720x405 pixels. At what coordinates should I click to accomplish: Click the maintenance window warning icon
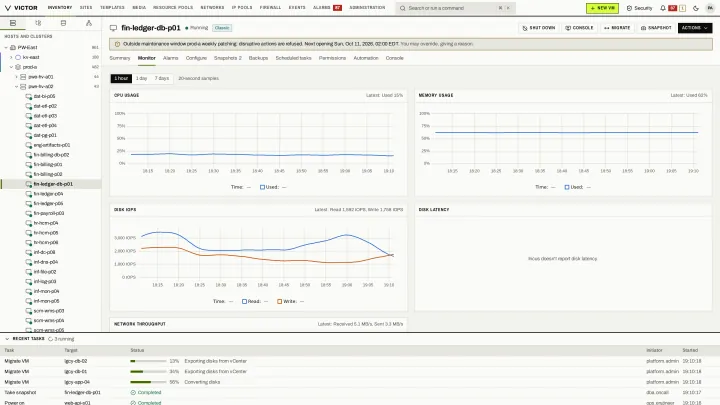[117, 44]
